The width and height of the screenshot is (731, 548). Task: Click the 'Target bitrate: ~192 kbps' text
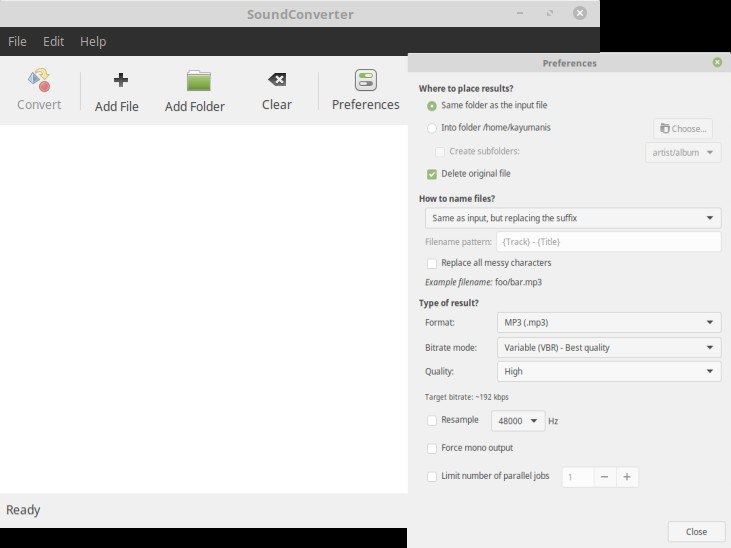(x=467, y=397)
